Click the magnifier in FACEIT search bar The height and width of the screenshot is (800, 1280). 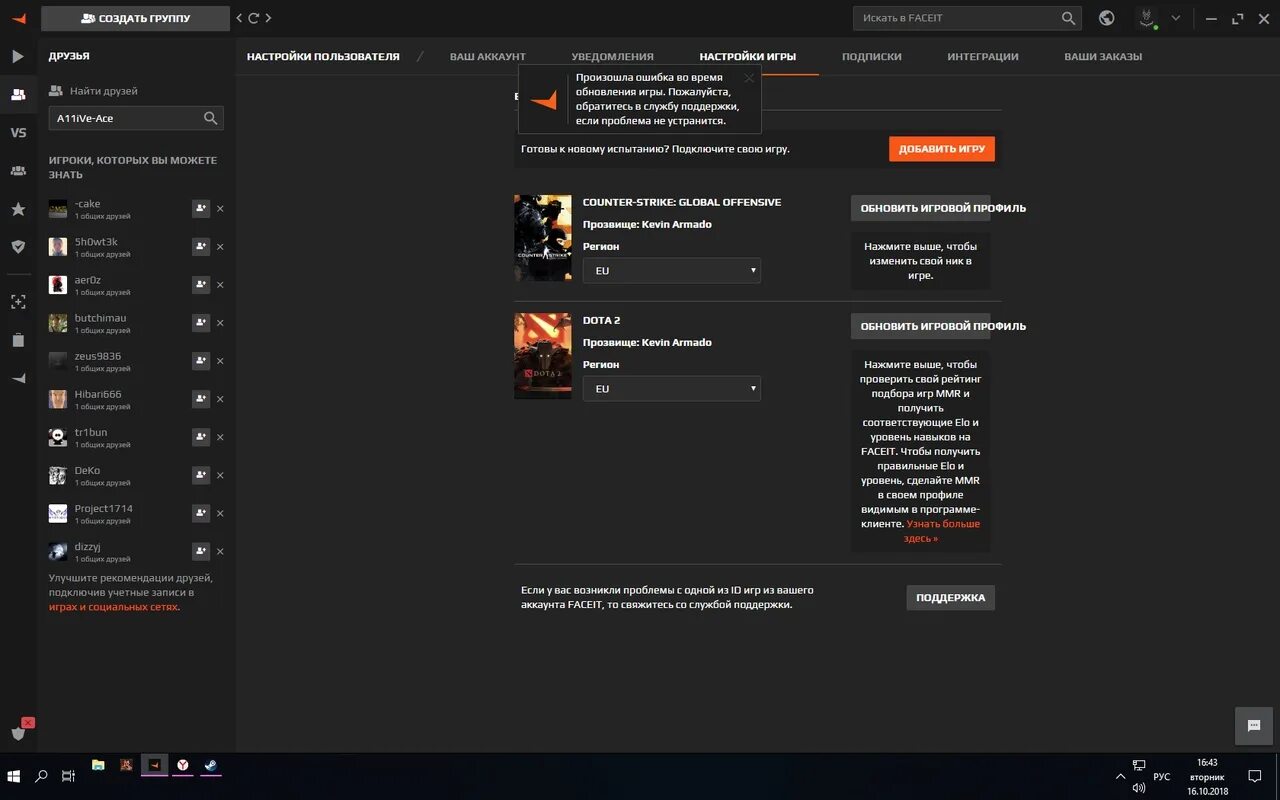tap(1069, 18)
